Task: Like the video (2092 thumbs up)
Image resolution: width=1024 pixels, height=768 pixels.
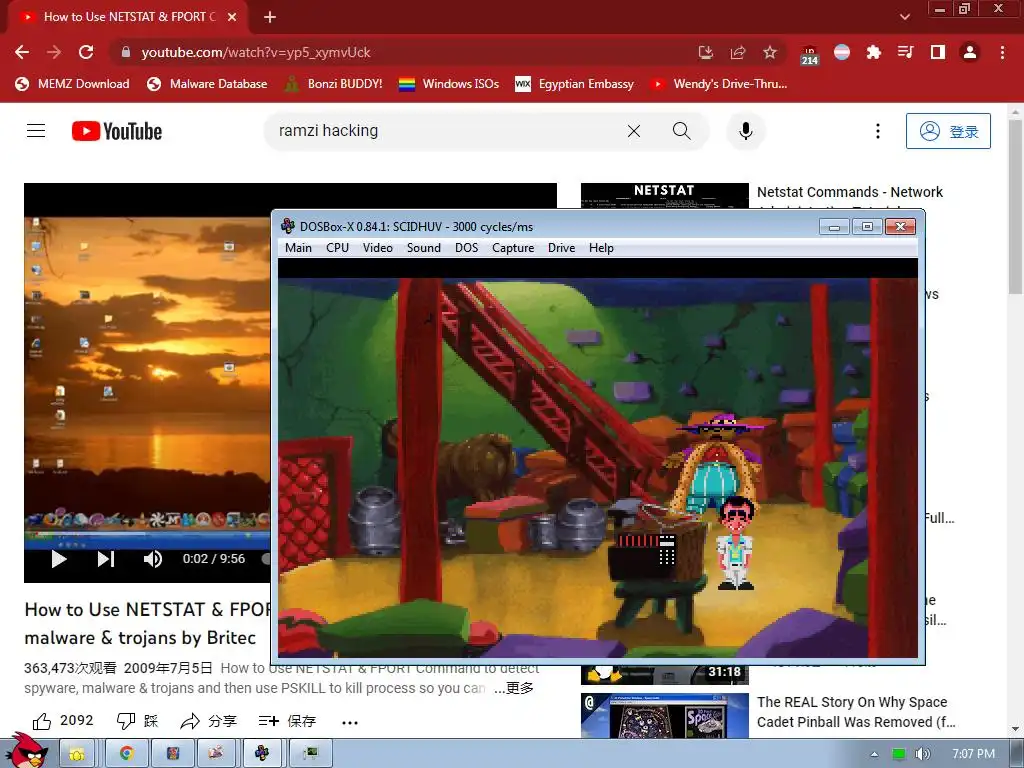Action: pos(63,721)
